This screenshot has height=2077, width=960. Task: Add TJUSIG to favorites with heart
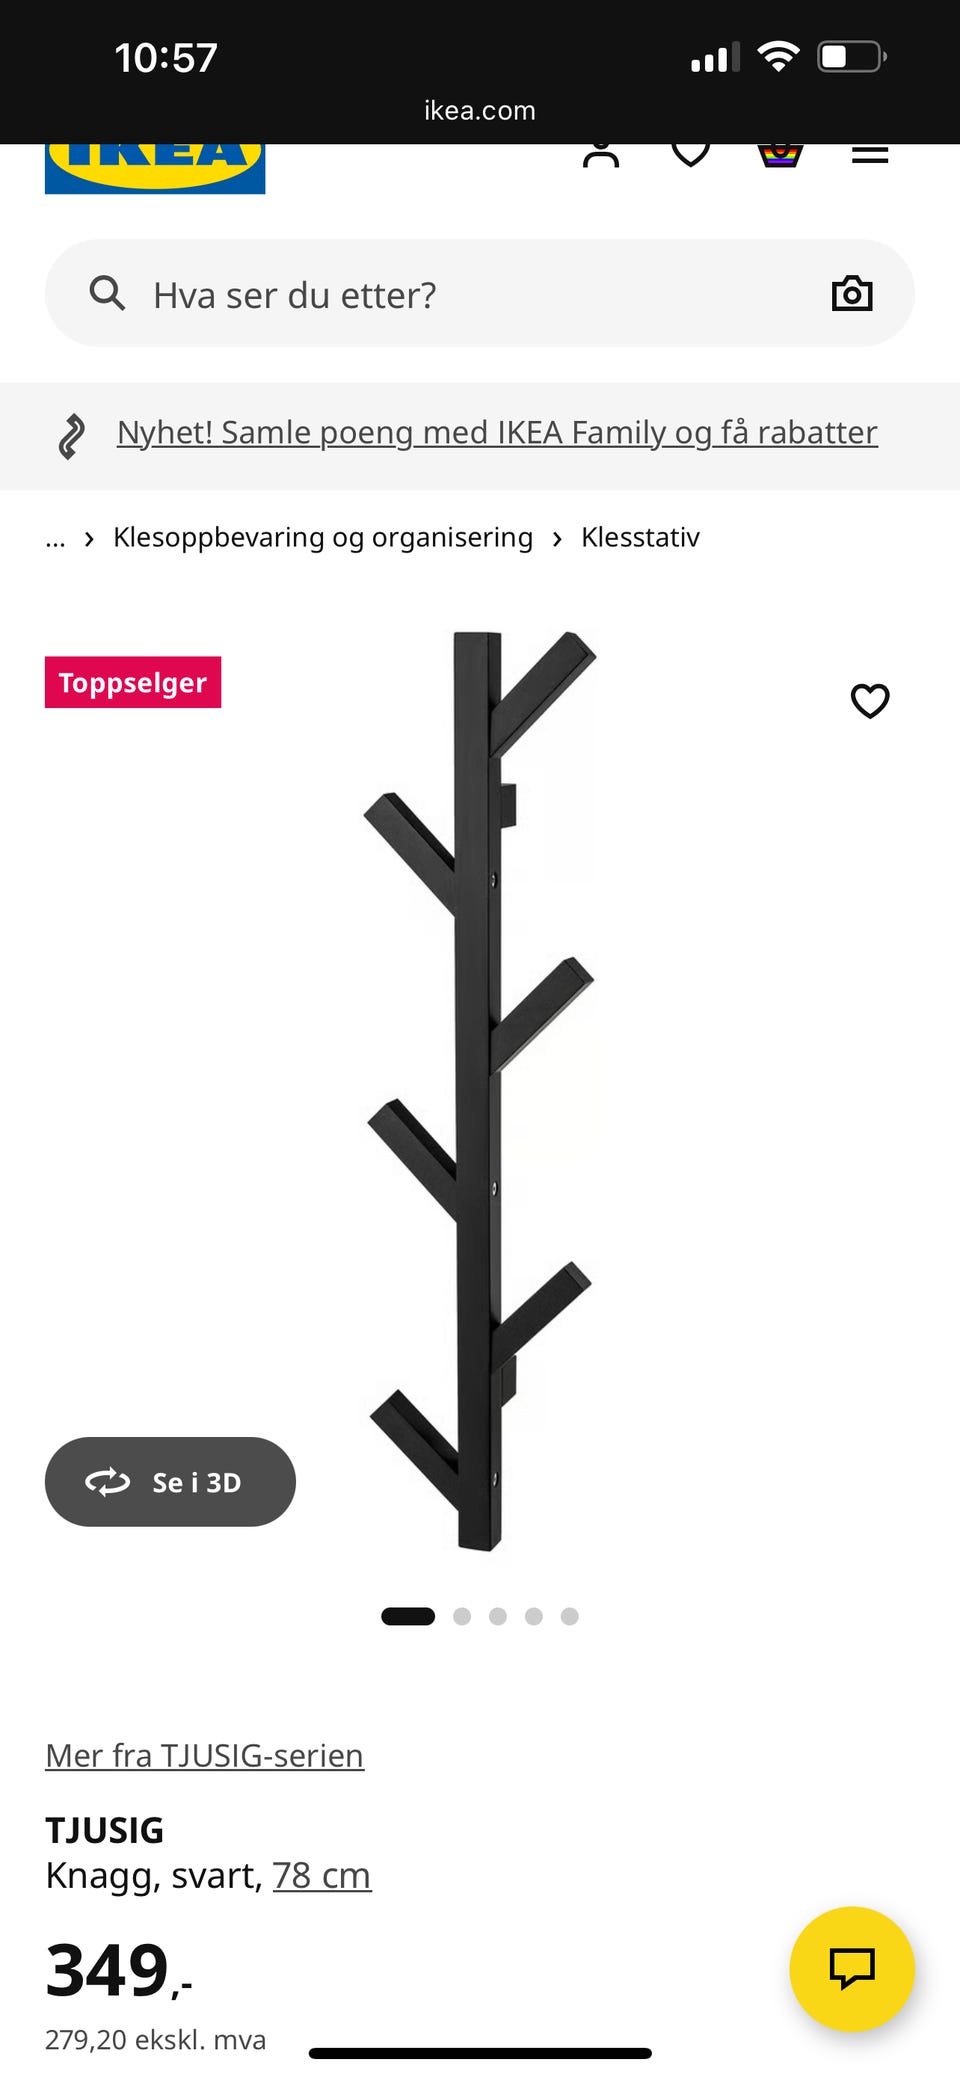pyautogui.click(x=870, y=700)
